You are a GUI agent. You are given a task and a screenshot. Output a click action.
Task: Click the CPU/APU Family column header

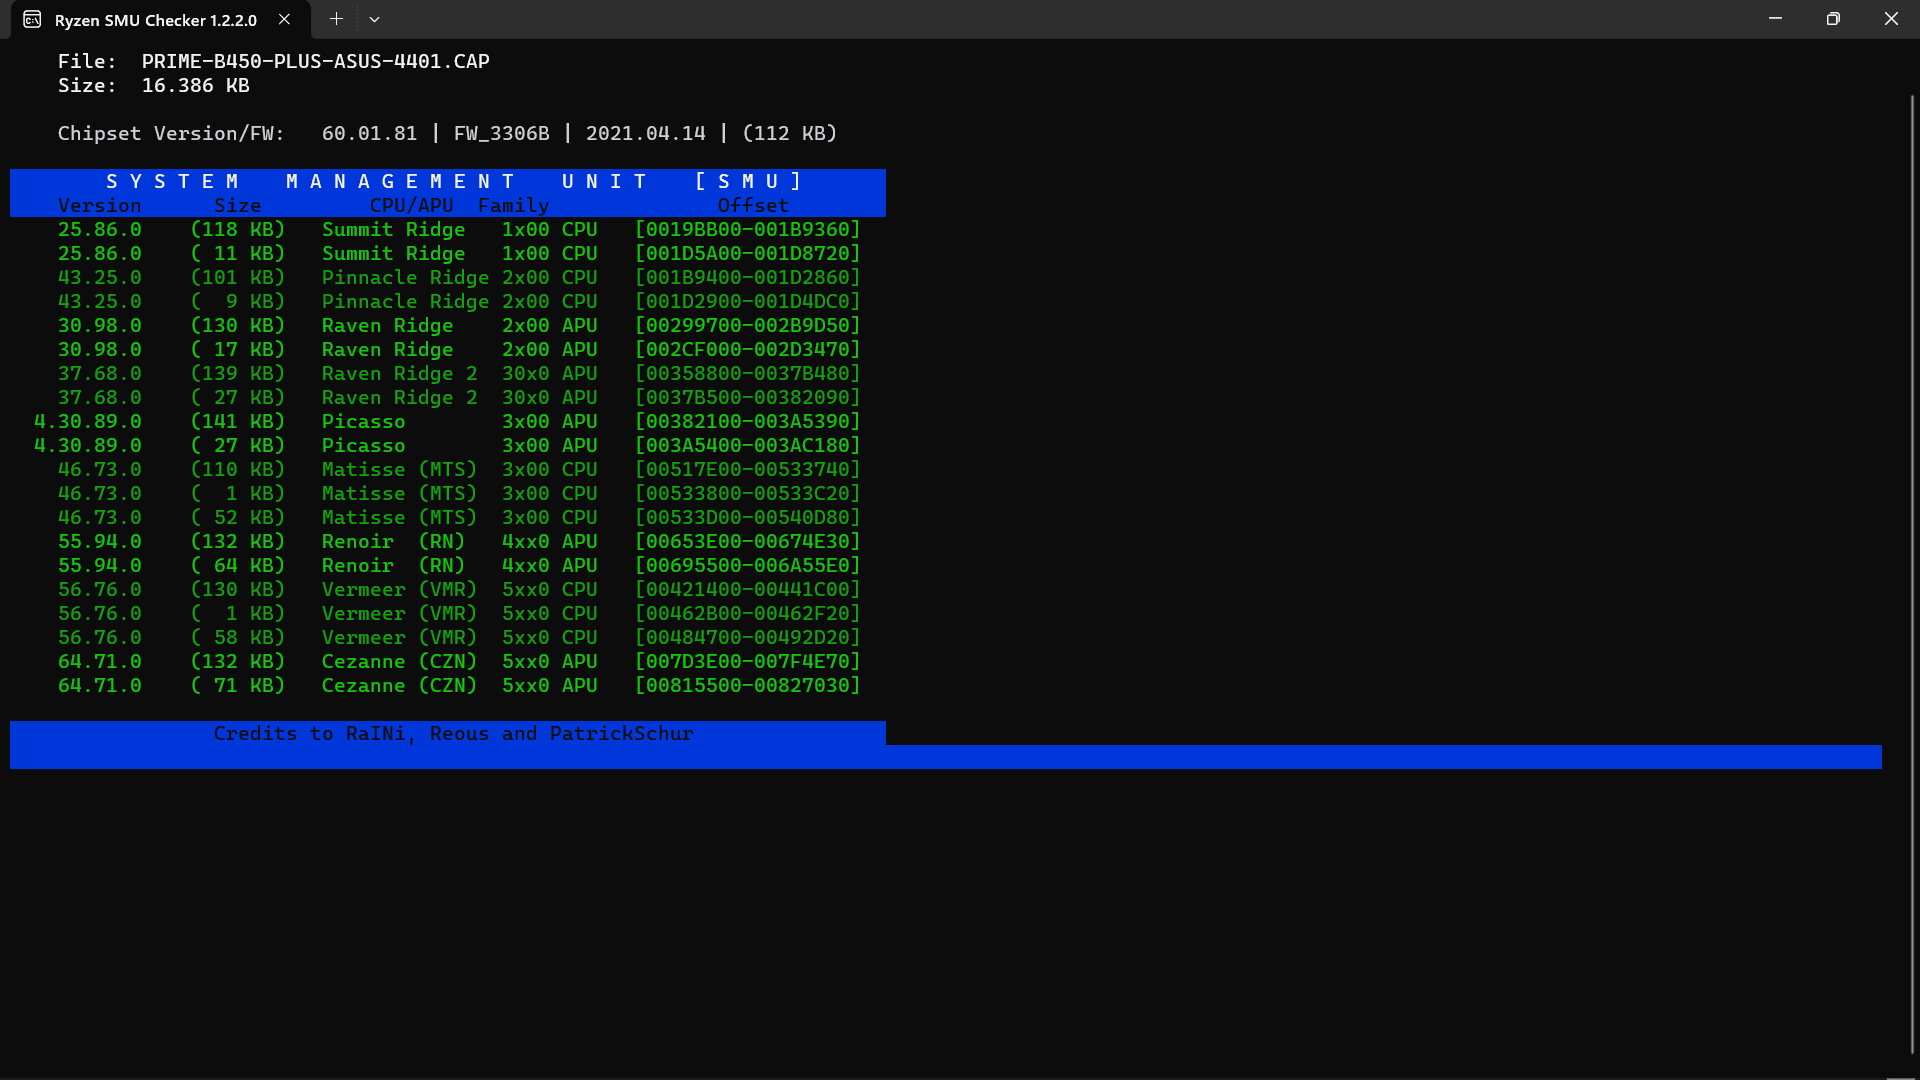pos(459,205)
